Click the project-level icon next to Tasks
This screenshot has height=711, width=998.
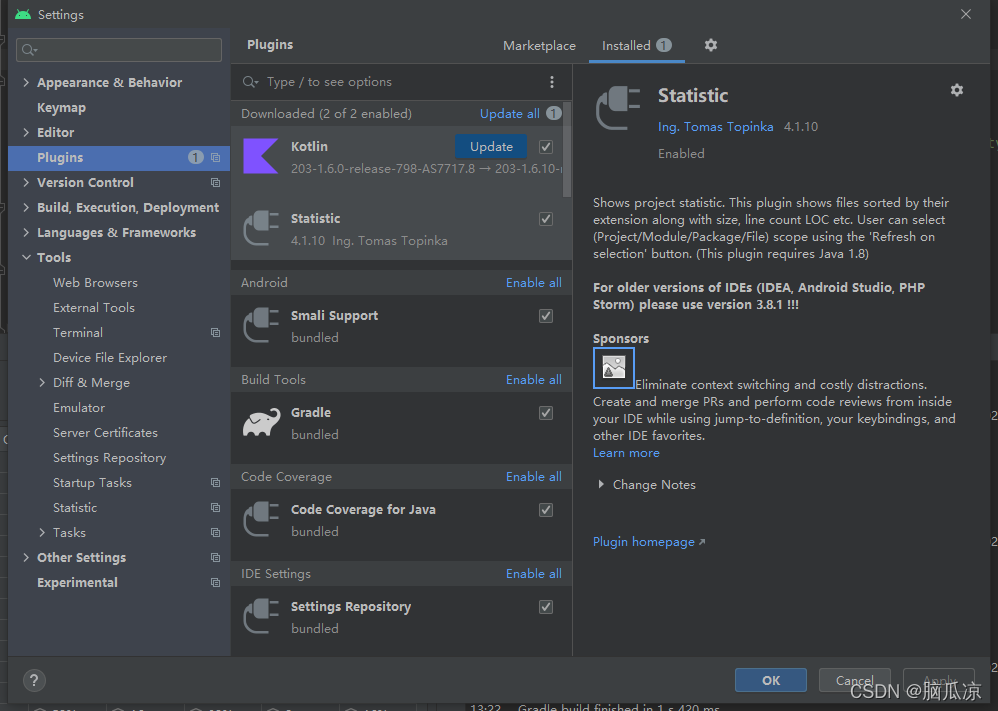(216, 533)
